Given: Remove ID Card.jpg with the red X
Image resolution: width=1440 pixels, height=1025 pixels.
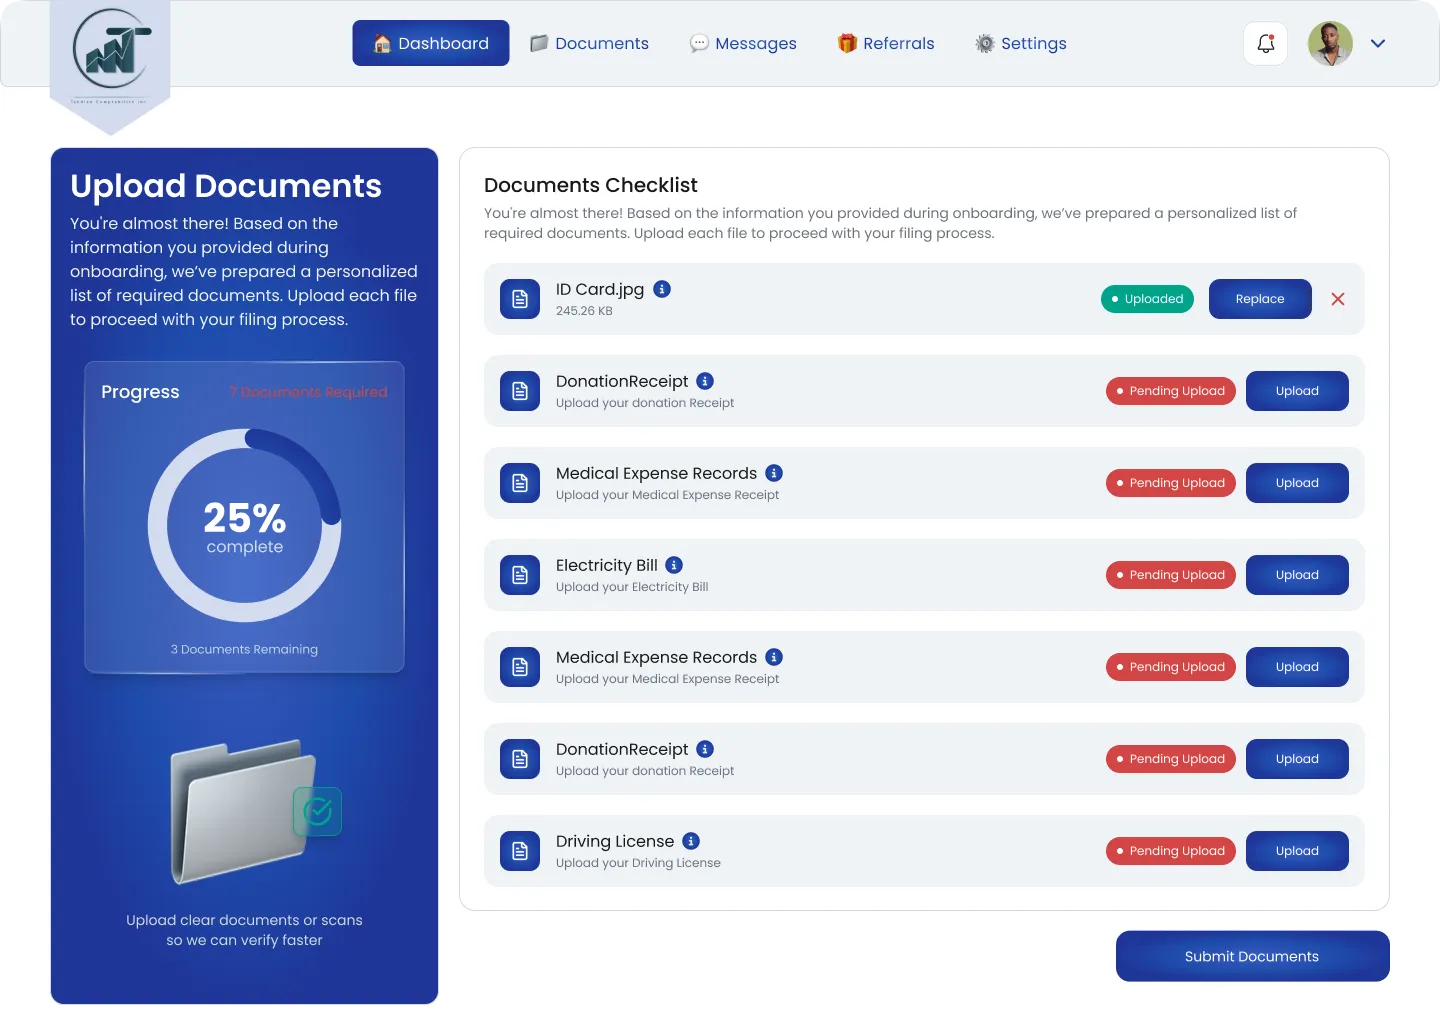Looking at the screenshot, I should pyautogui.click(x=1338, y=299).
